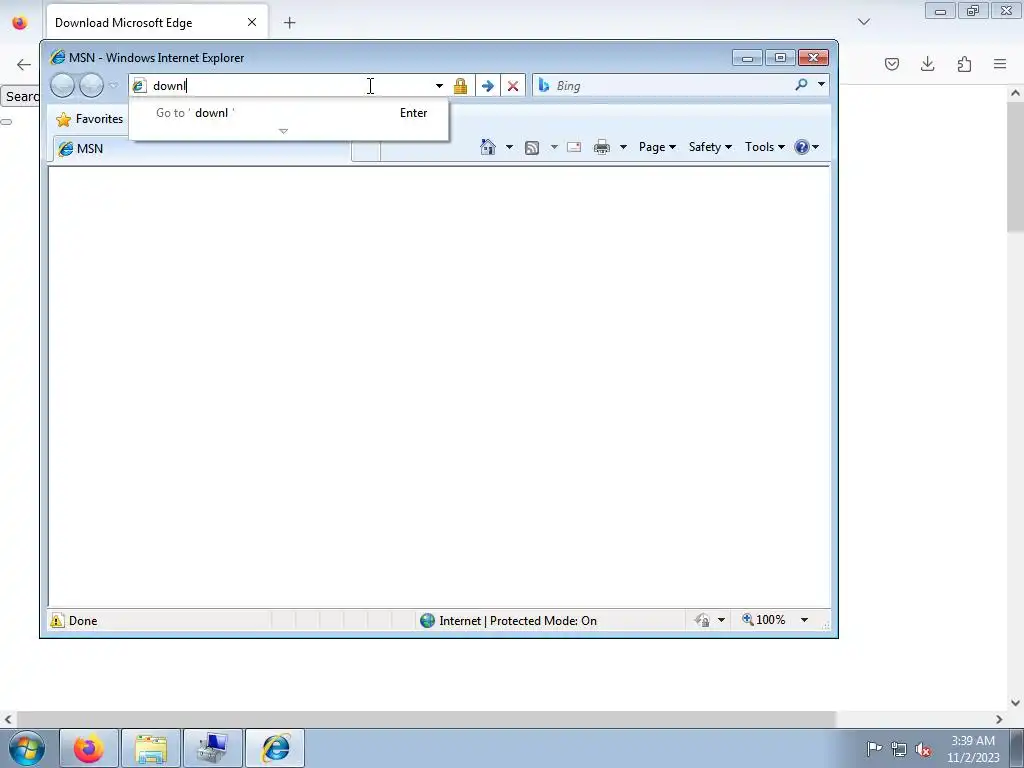
Task: Expand the Print dropdown arrow
Action: tap(623, 147)
